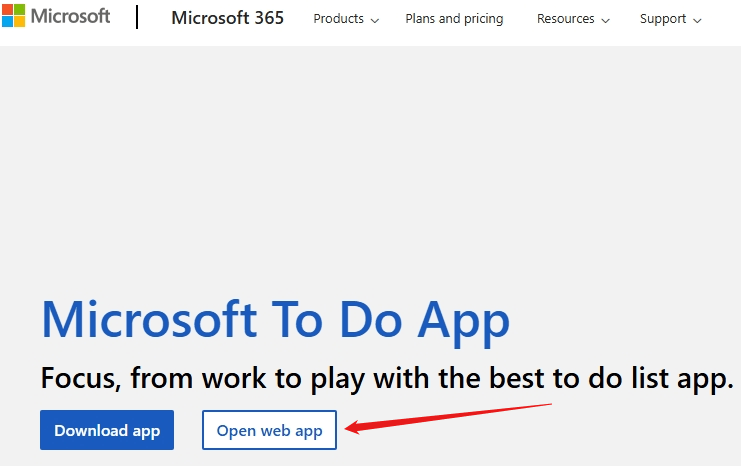The image size is (741, 466).
Task: Click the Microsoft four-square logo
Action: point(13,16)
